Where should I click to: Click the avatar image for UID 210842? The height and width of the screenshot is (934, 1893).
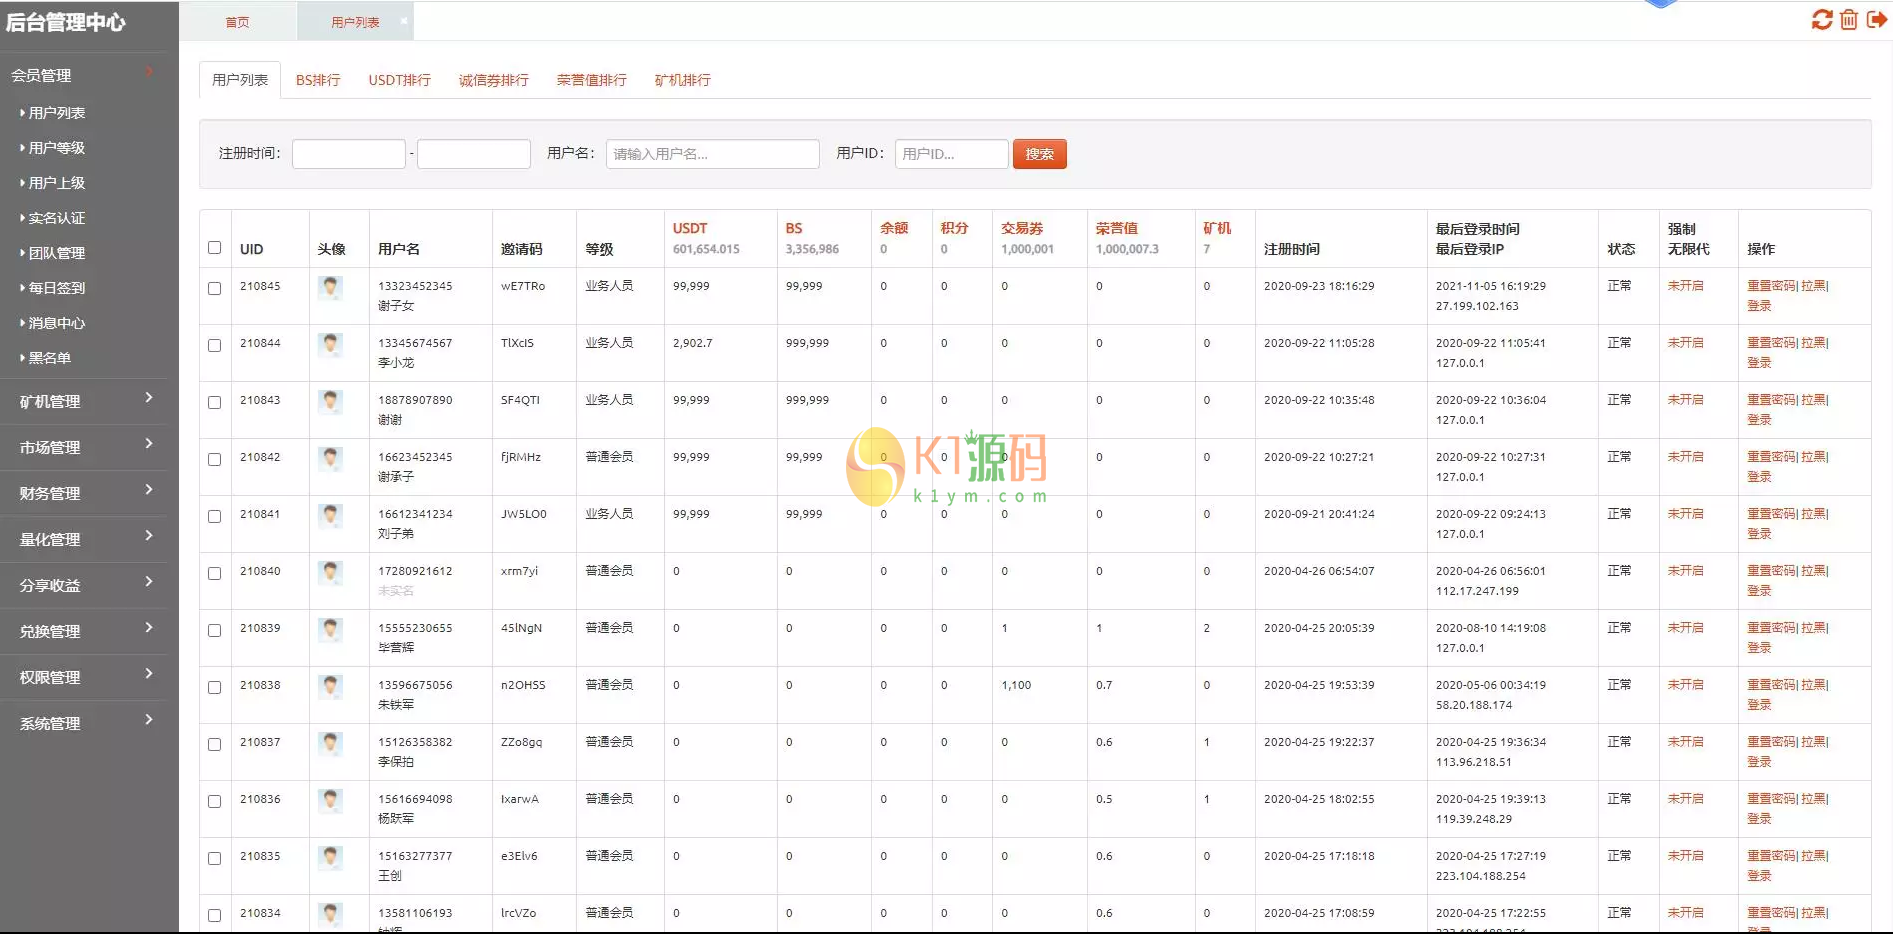click(330, 459)
